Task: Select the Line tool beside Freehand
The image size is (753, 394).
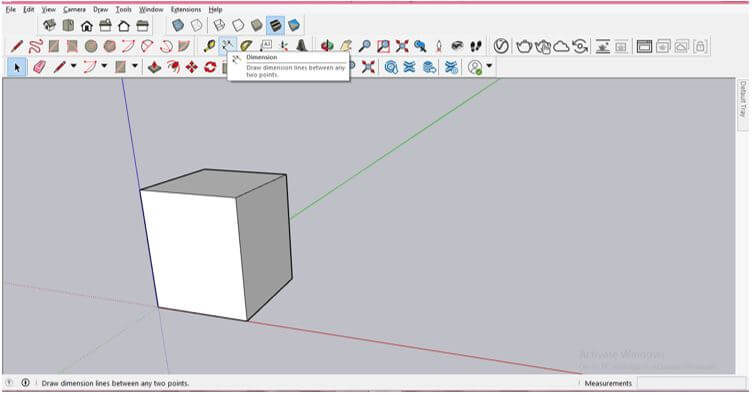Action: (17, 46)
